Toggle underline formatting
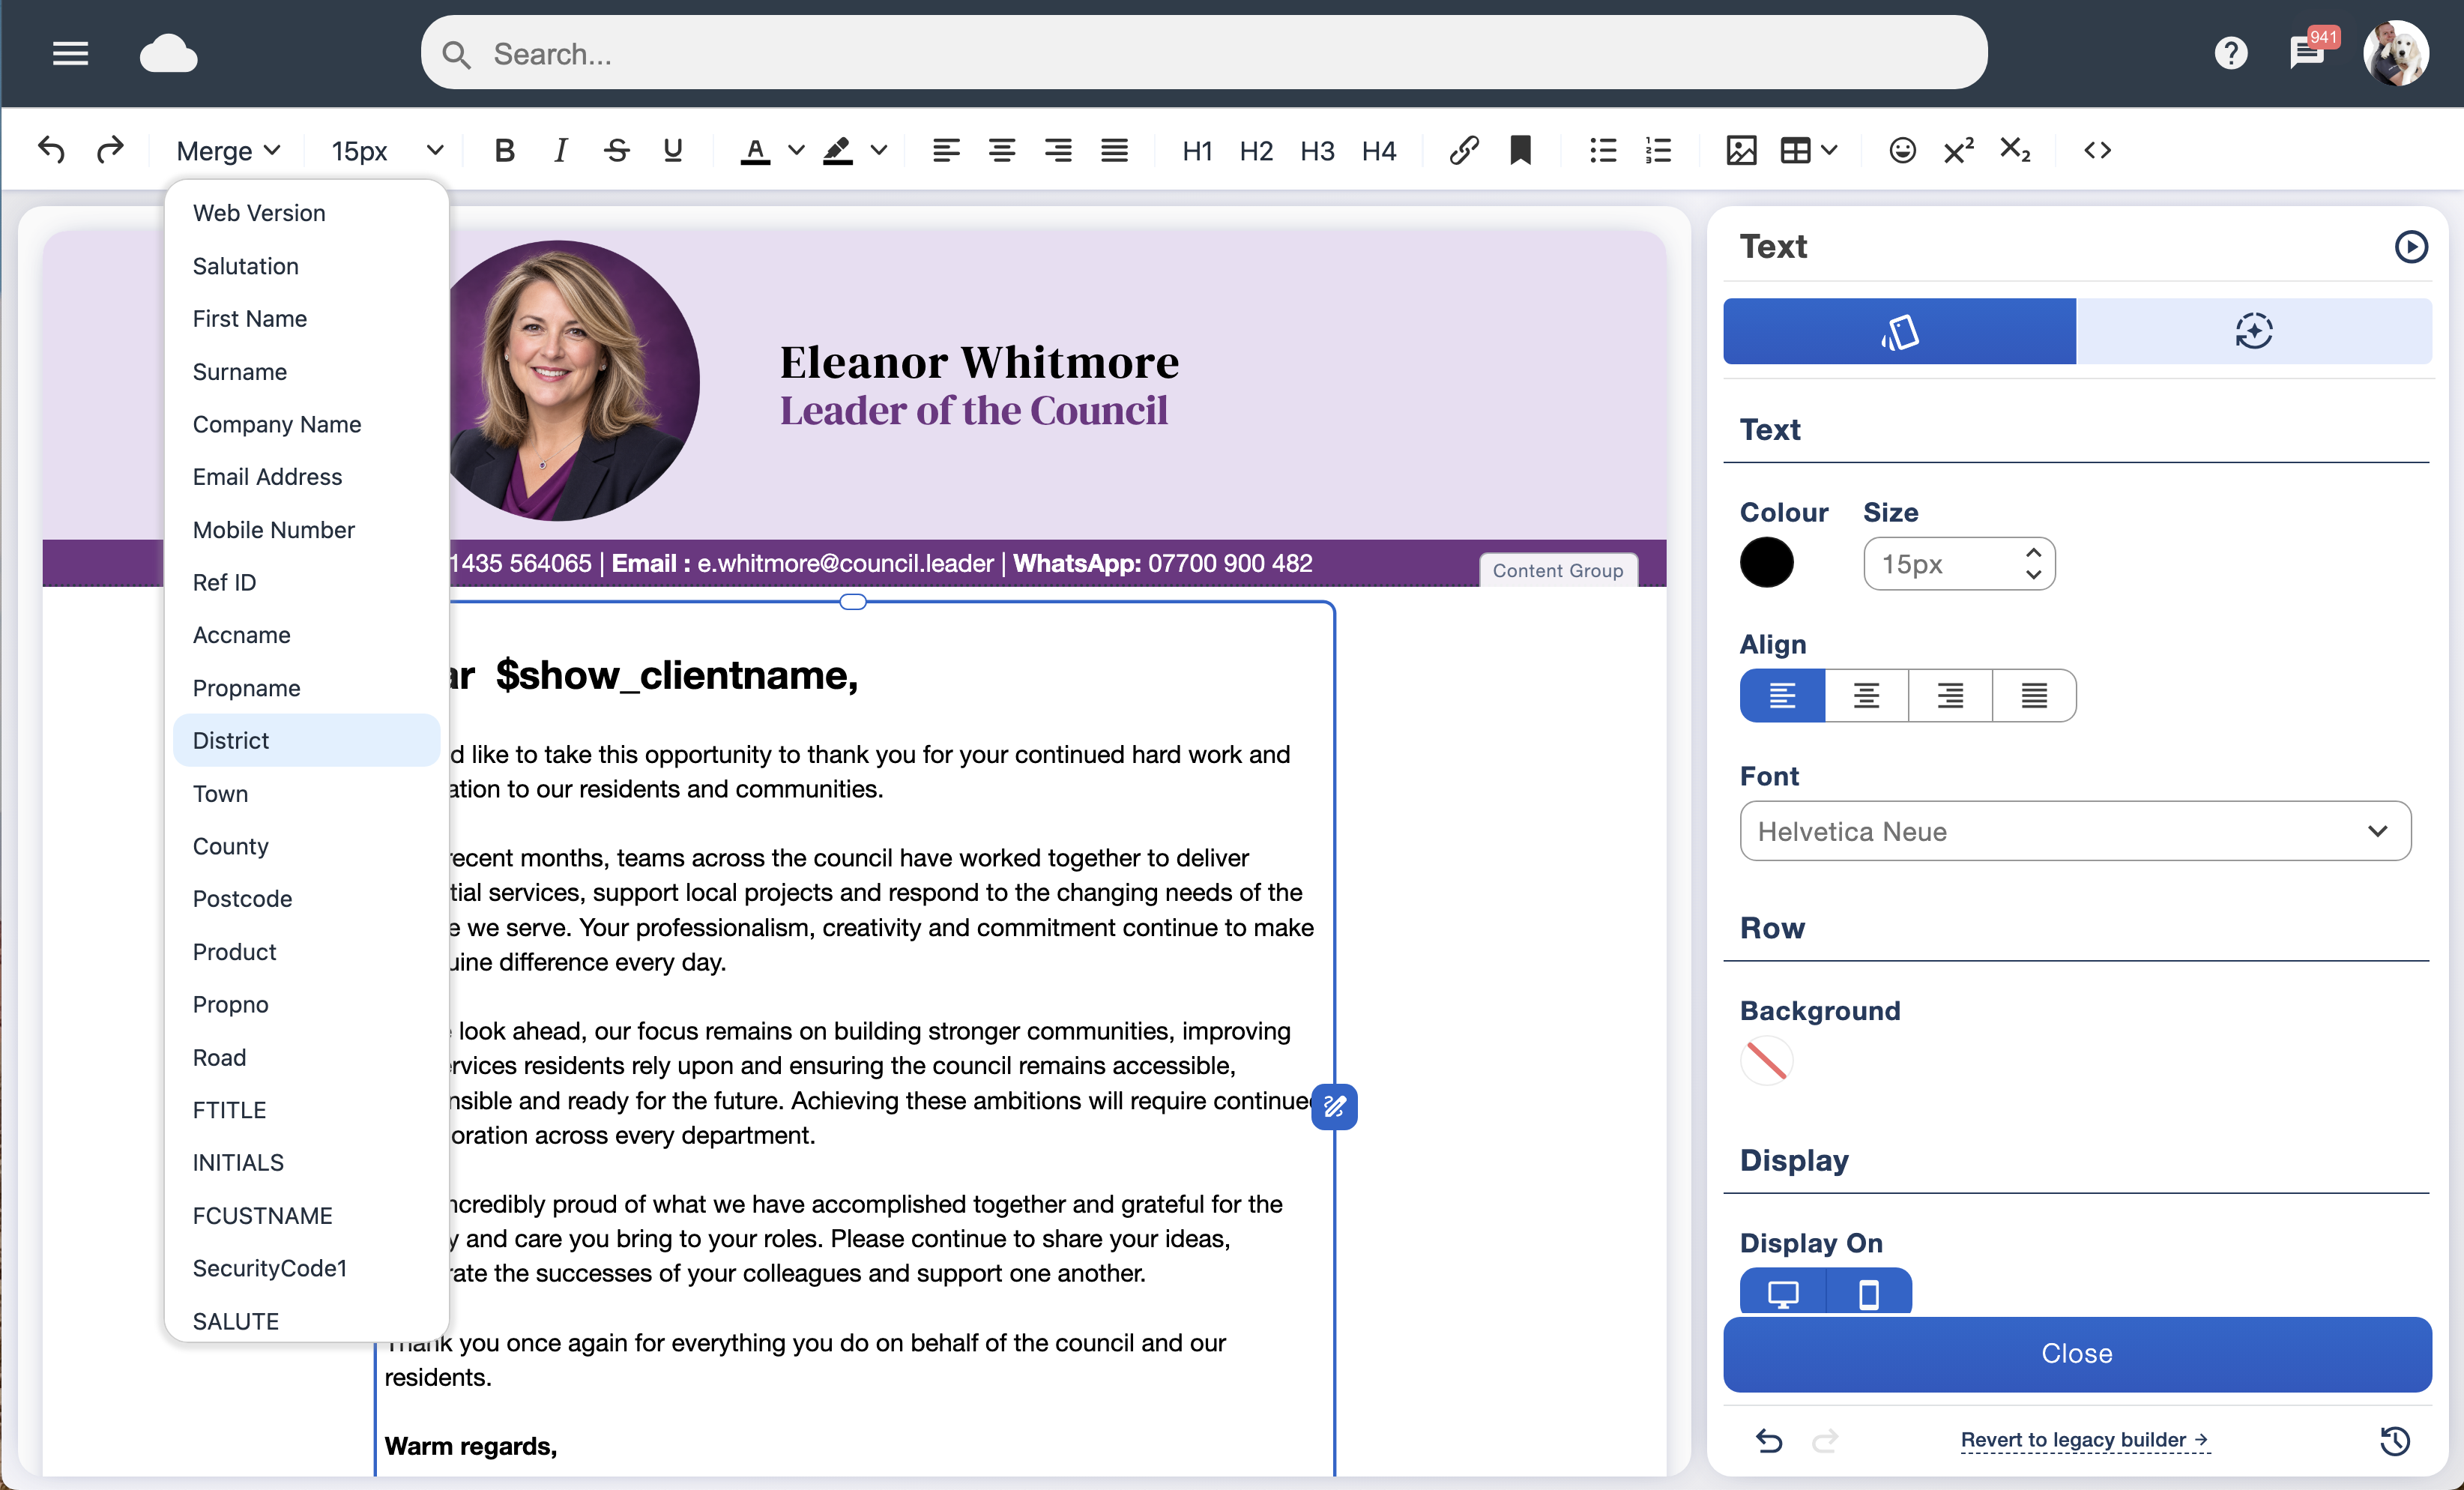Viewport: 2464px width, 1490px height. tap(672, 150)
